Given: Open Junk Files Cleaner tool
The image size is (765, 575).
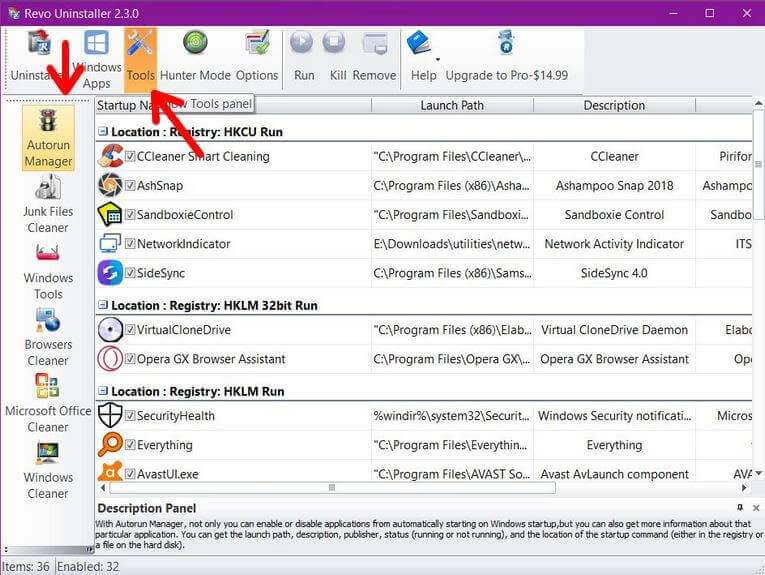Looking at the screenshot, I should (x=48, y=205).
